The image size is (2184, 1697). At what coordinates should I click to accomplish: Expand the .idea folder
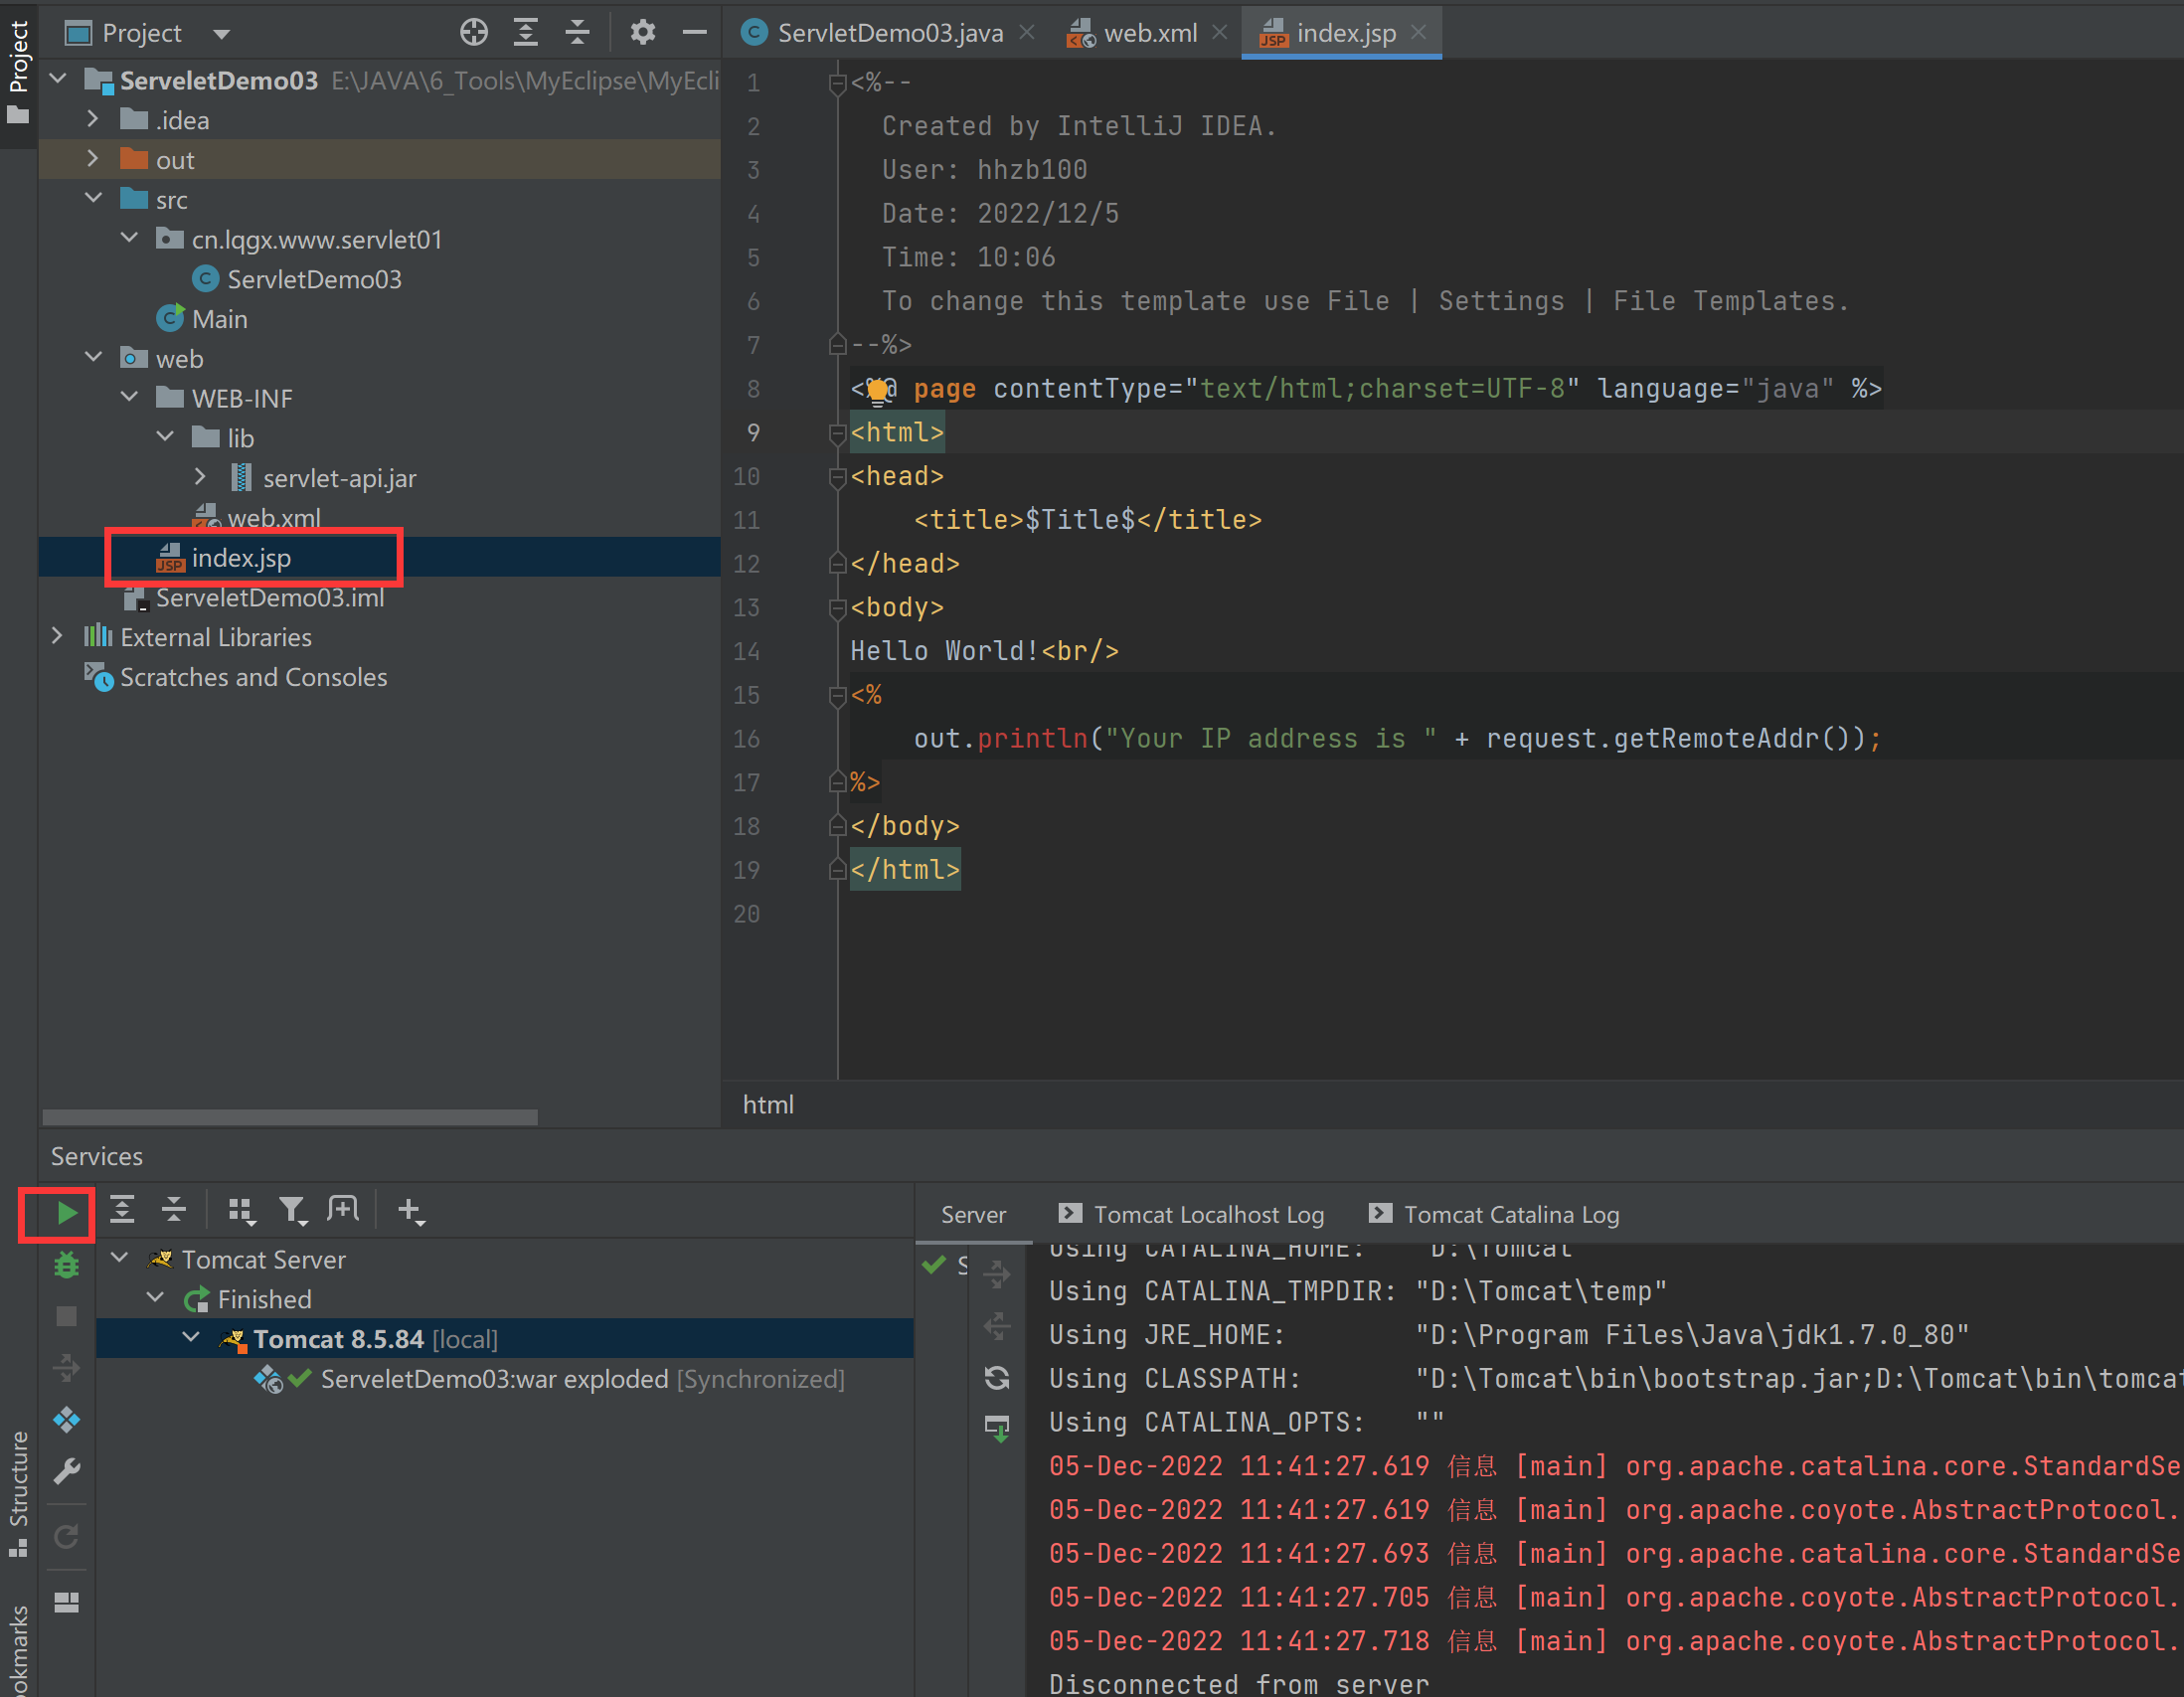point(93,119)
